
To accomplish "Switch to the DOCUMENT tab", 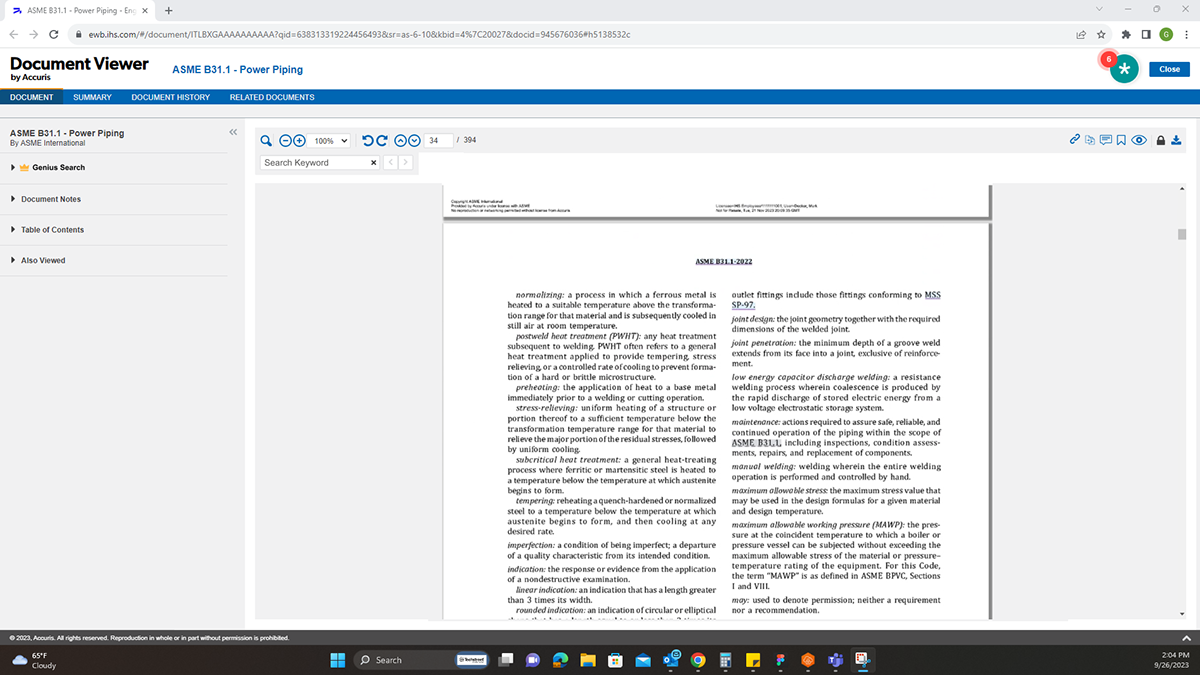I will tap(32, 97).
